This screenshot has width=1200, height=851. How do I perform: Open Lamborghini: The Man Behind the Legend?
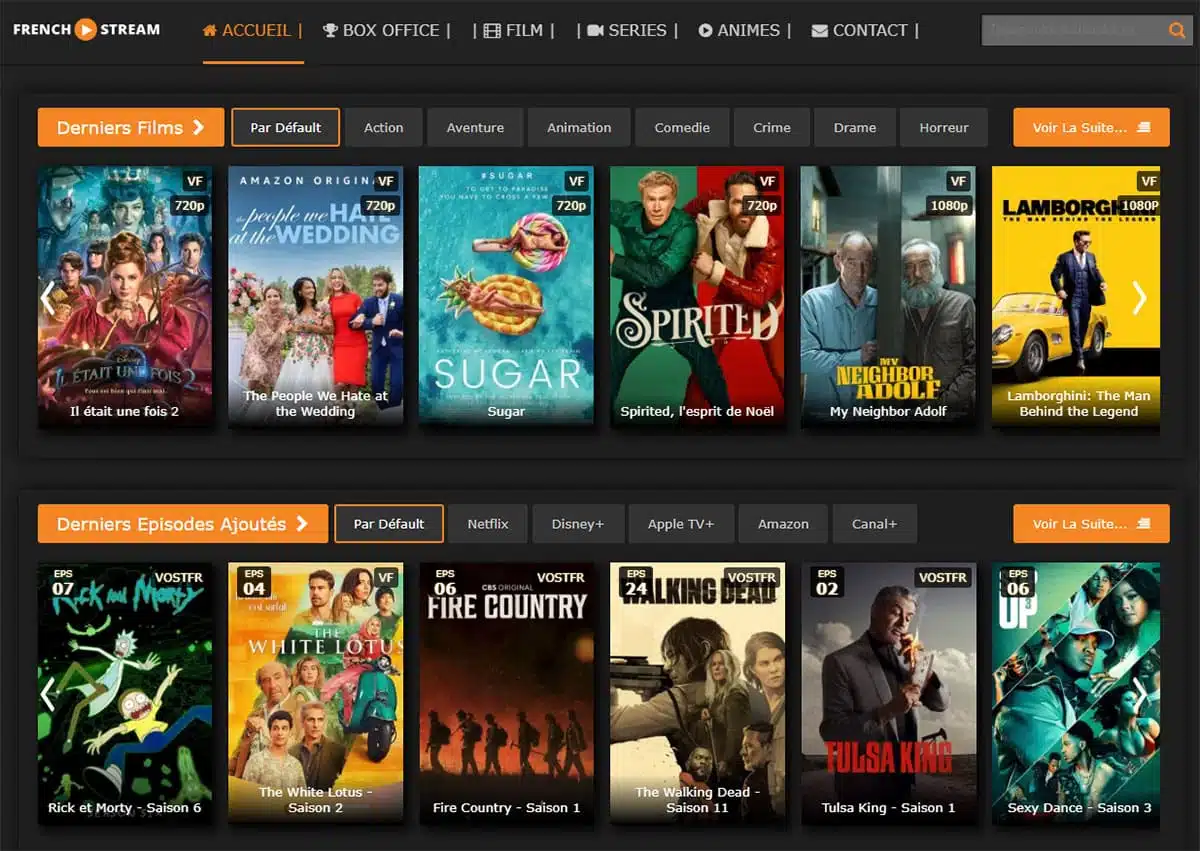(x=1076, y=297)
